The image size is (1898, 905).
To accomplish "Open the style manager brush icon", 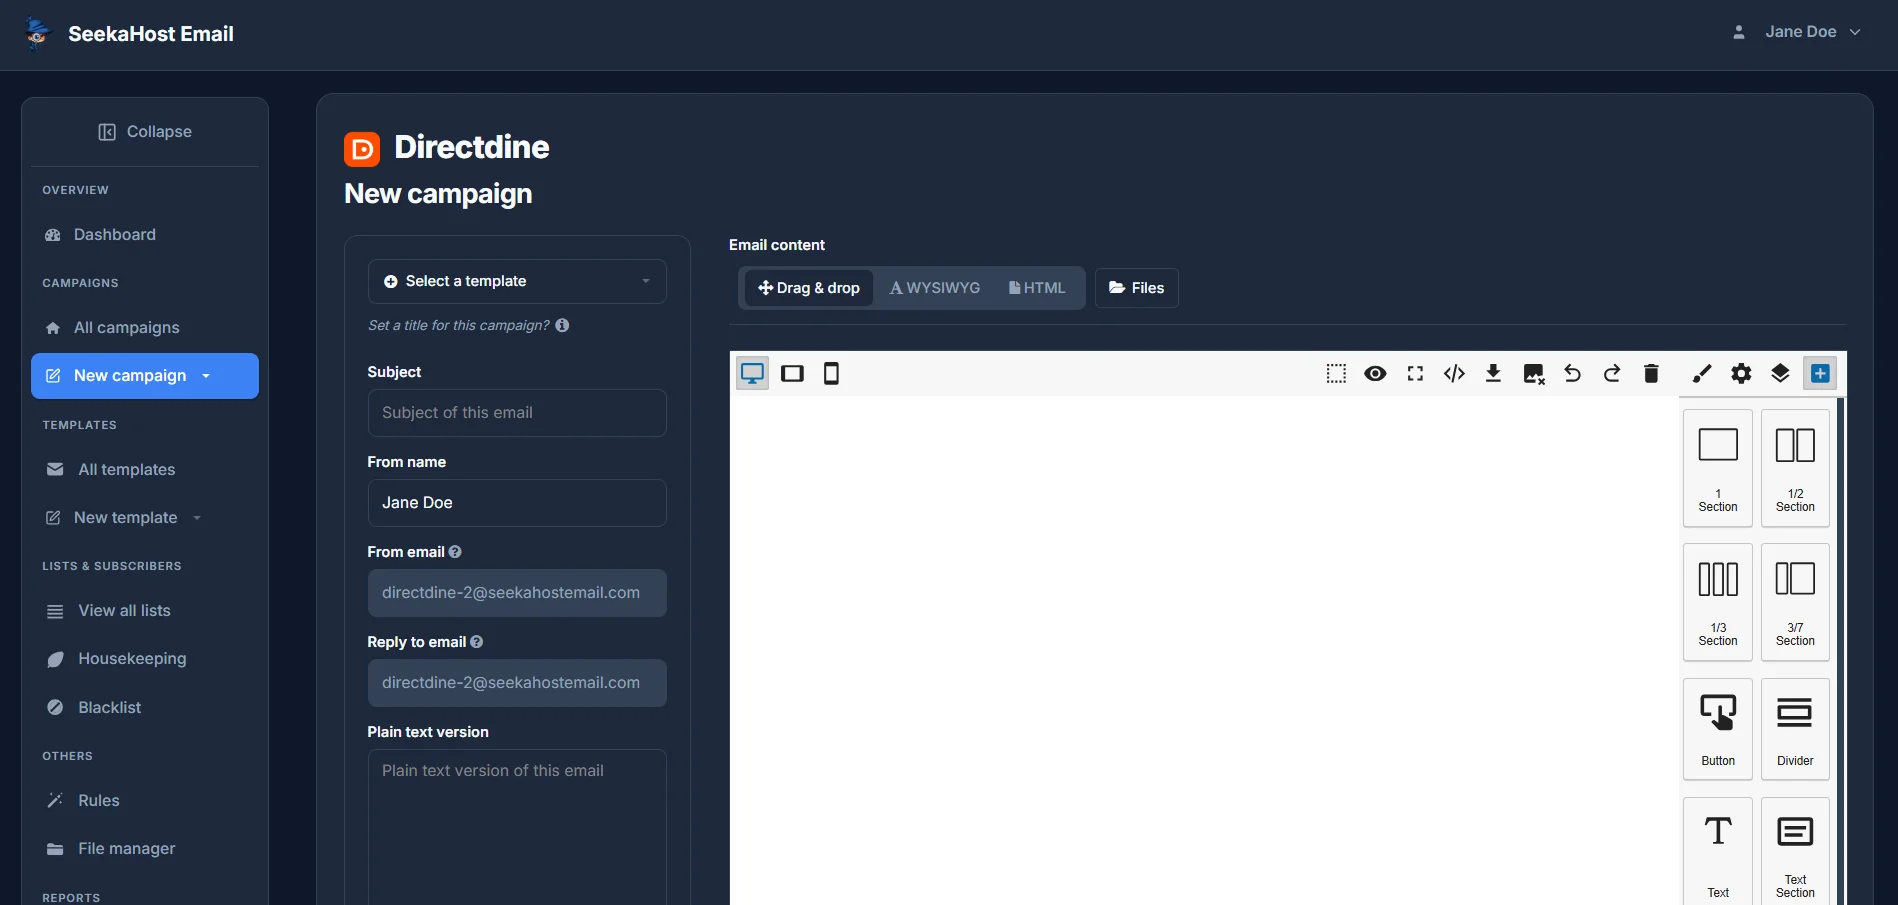I will coord(1702,374).
